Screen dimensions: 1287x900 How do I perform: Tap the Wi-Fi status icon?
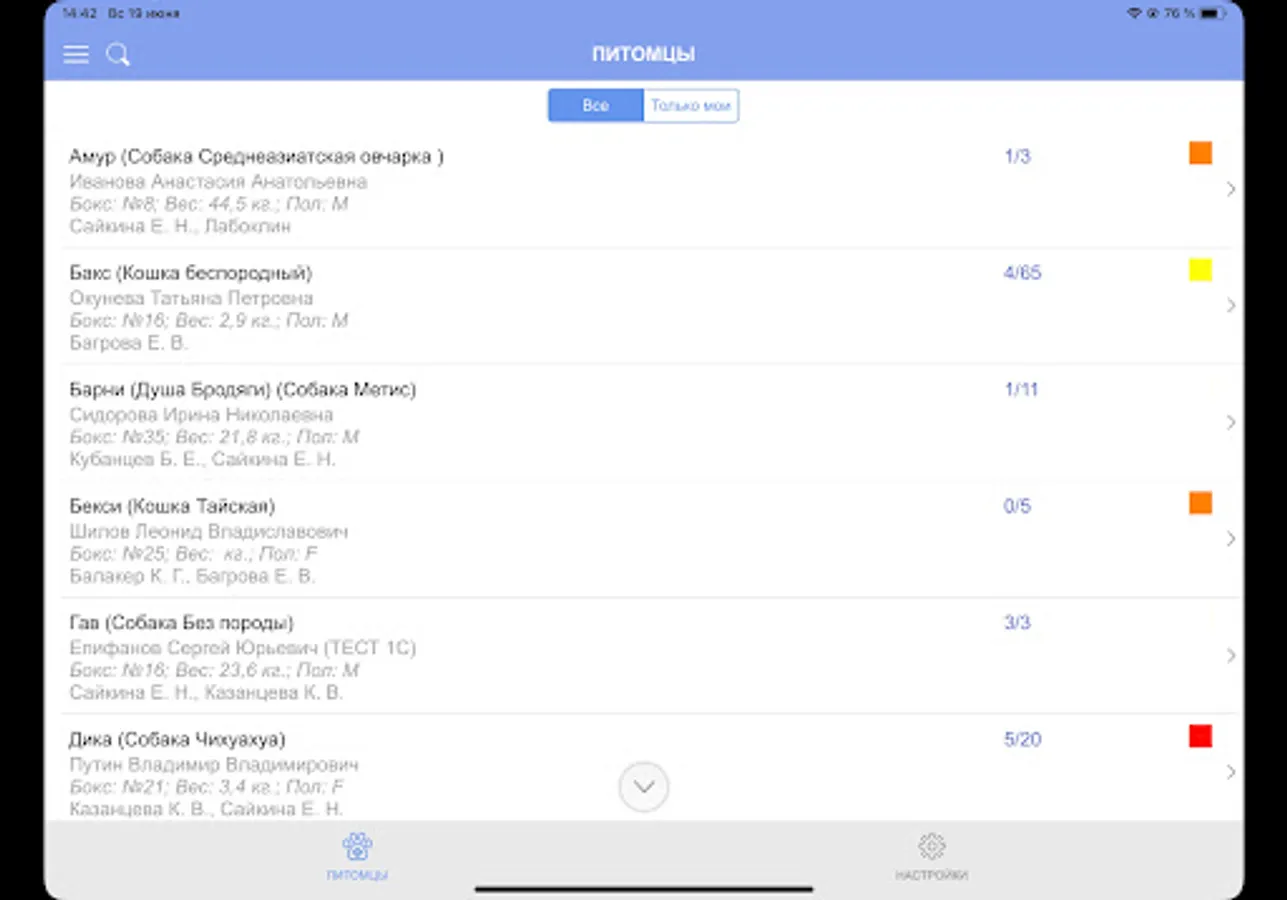1133,14
